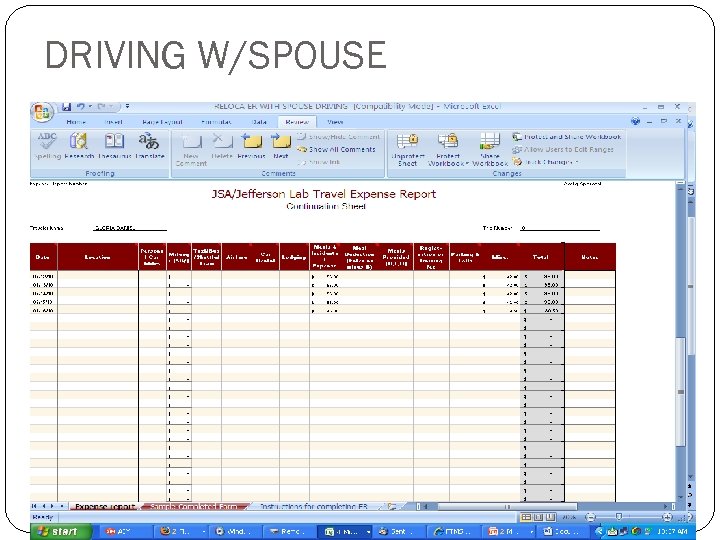Select Instructions for completing ER sheet tab
This screenshot has height=540, width=720.
(314, 506)
